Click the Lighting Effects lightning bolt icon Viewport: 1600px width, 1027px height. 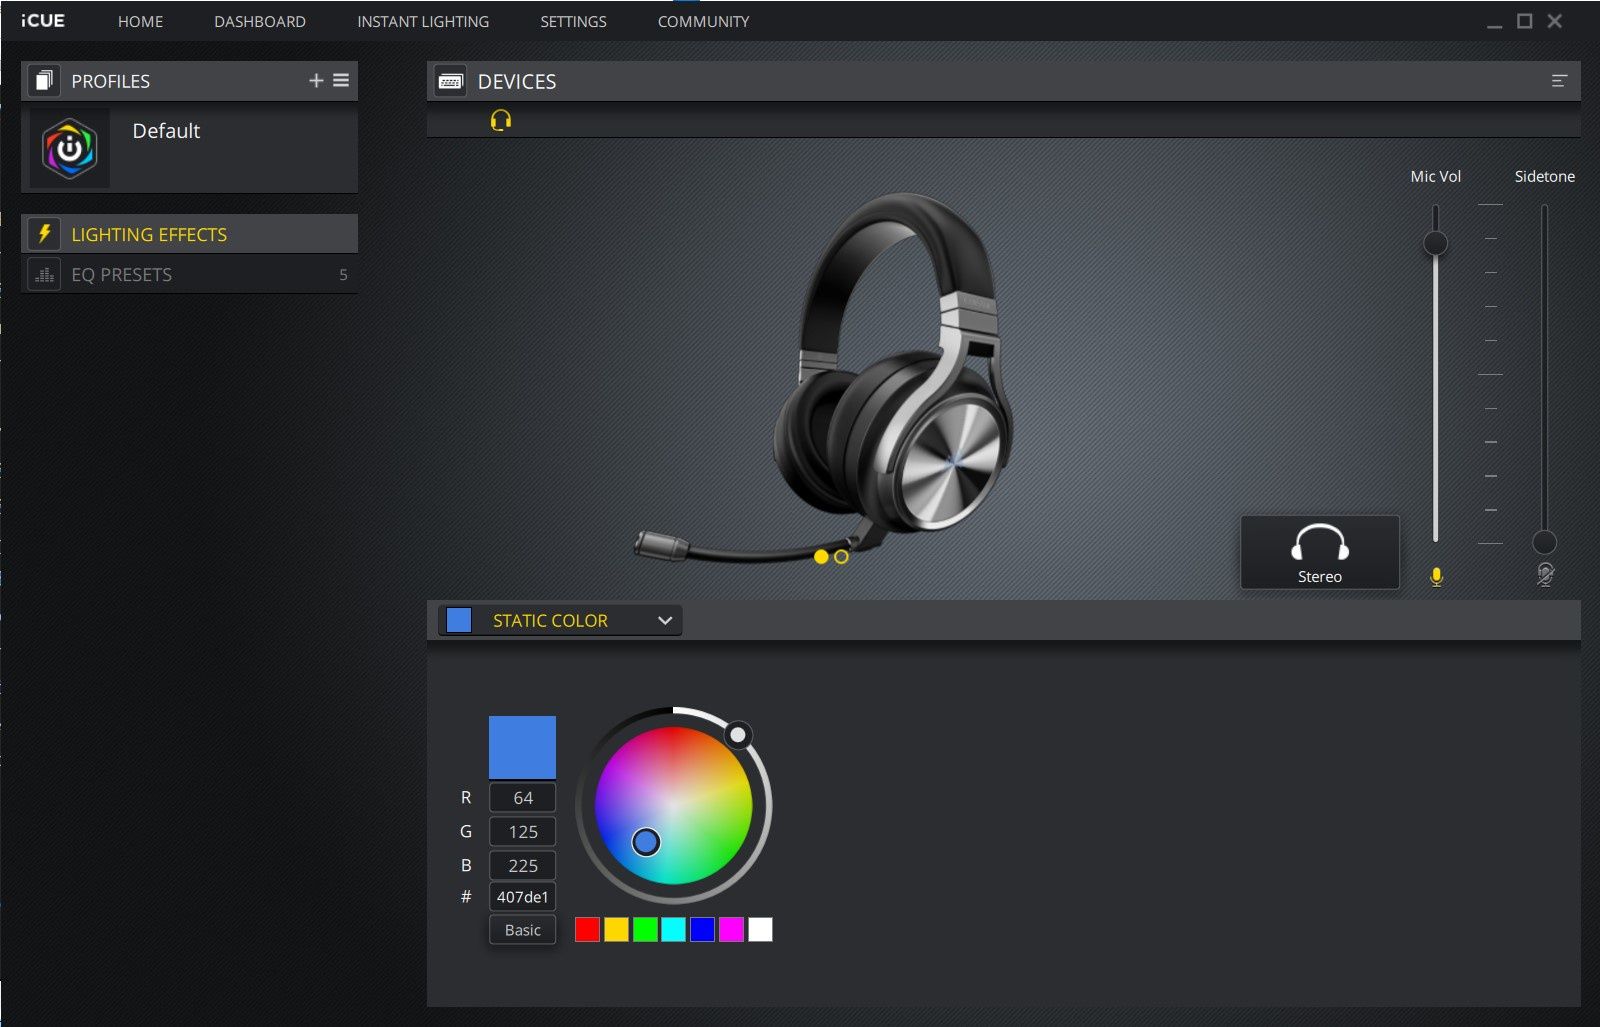click(x=44, y=234)
